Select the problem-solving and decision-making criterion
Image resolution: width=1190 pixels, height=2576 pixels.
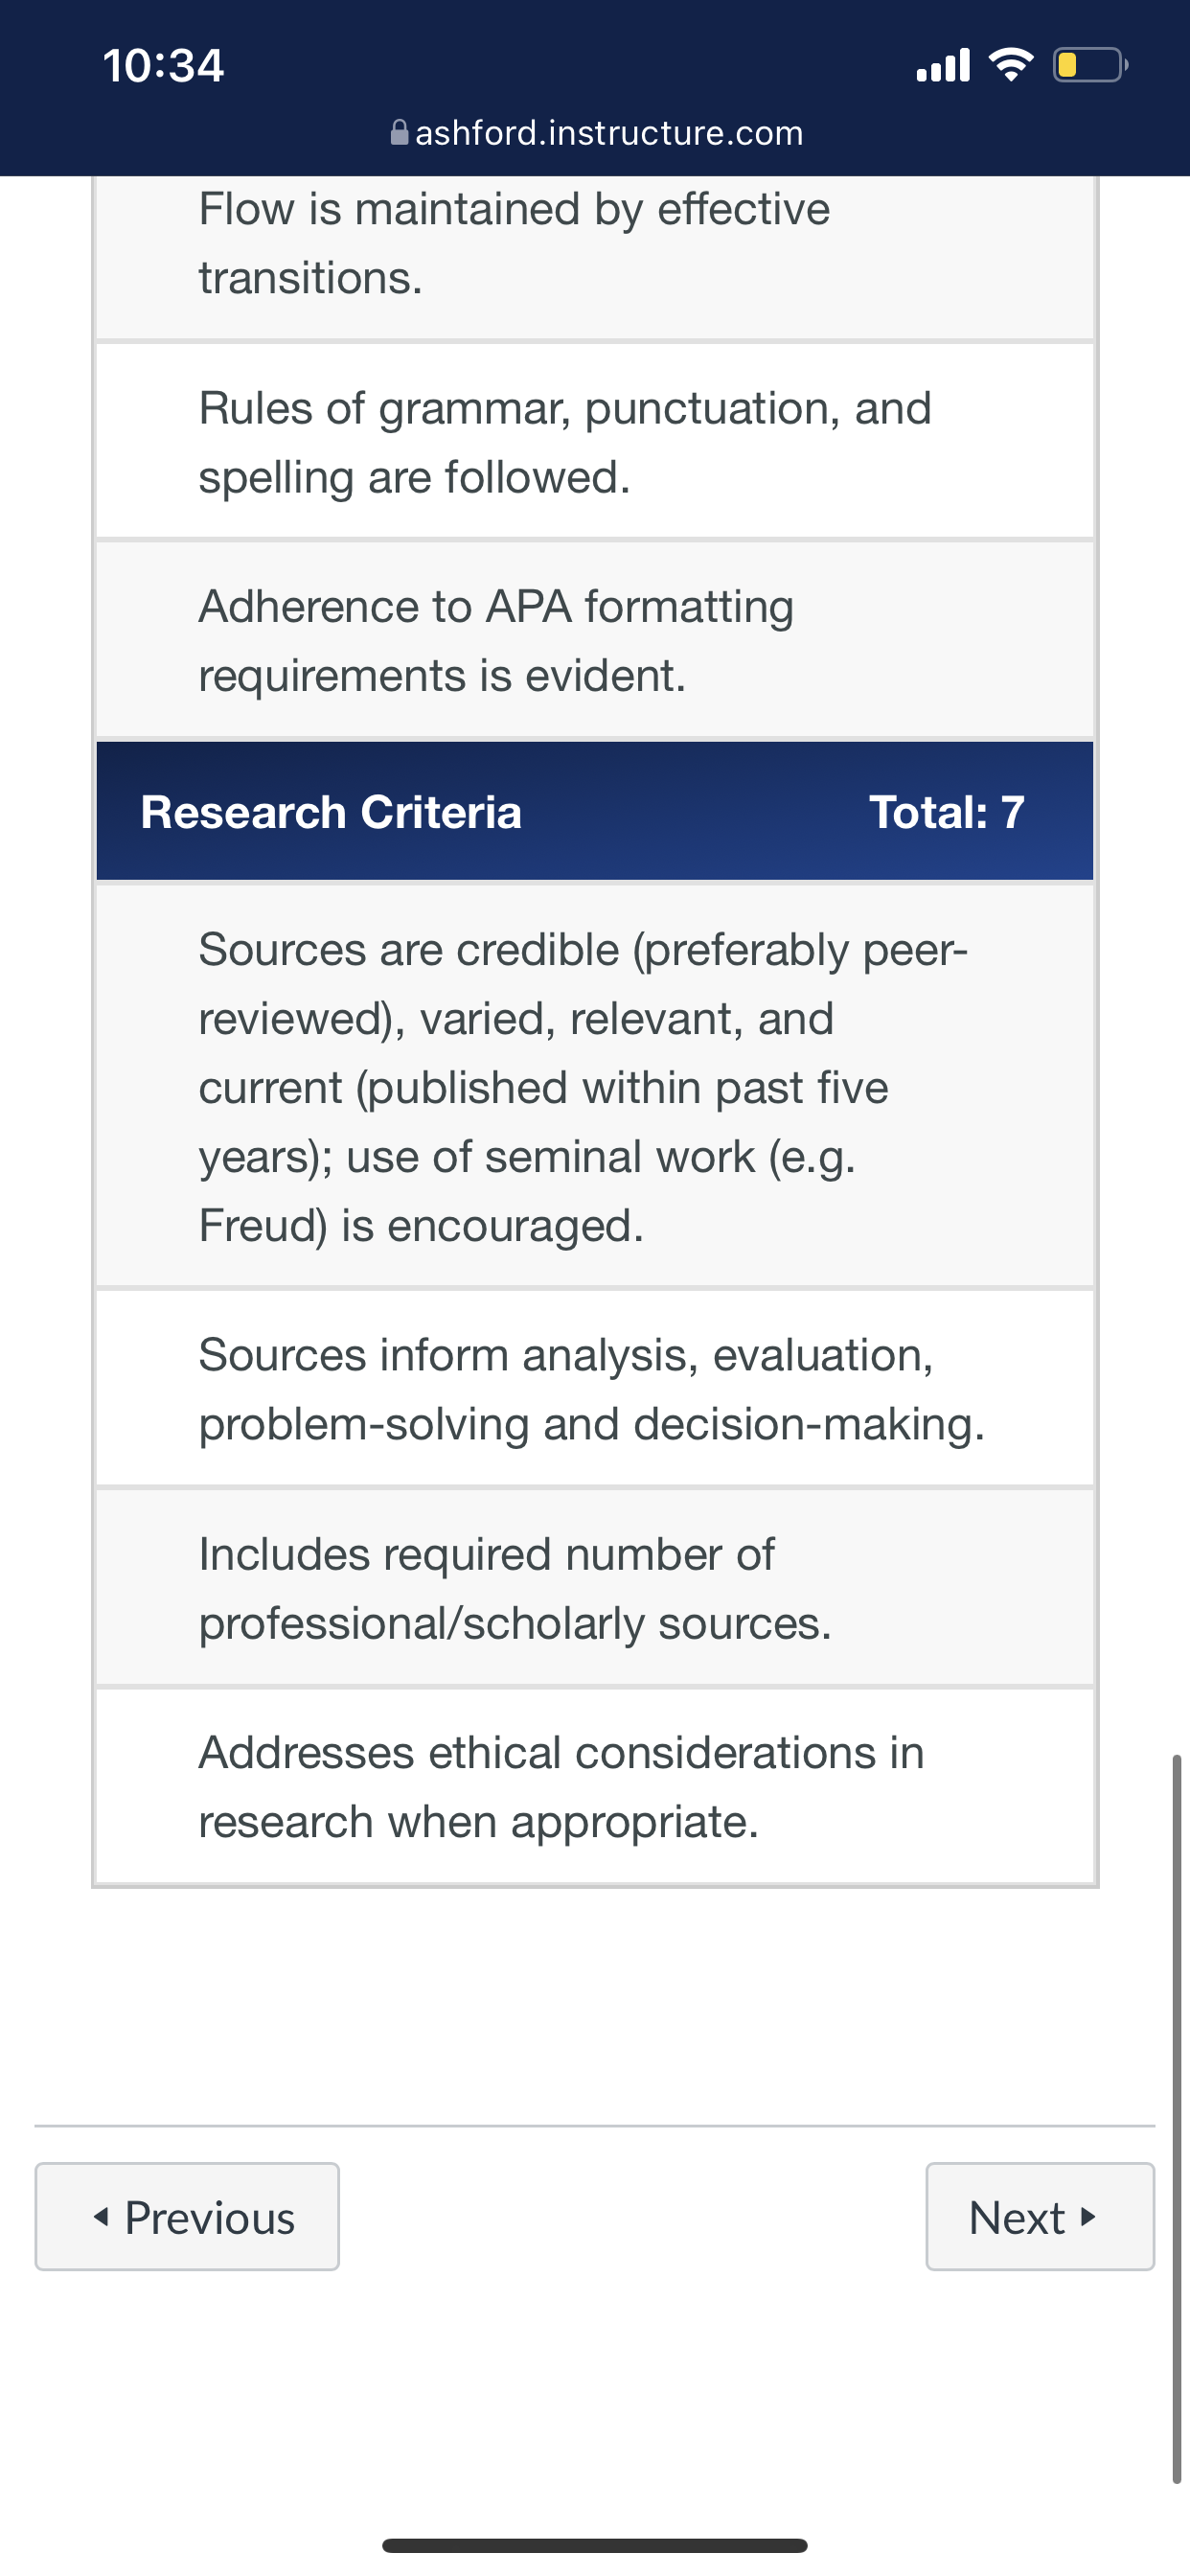595,1389
